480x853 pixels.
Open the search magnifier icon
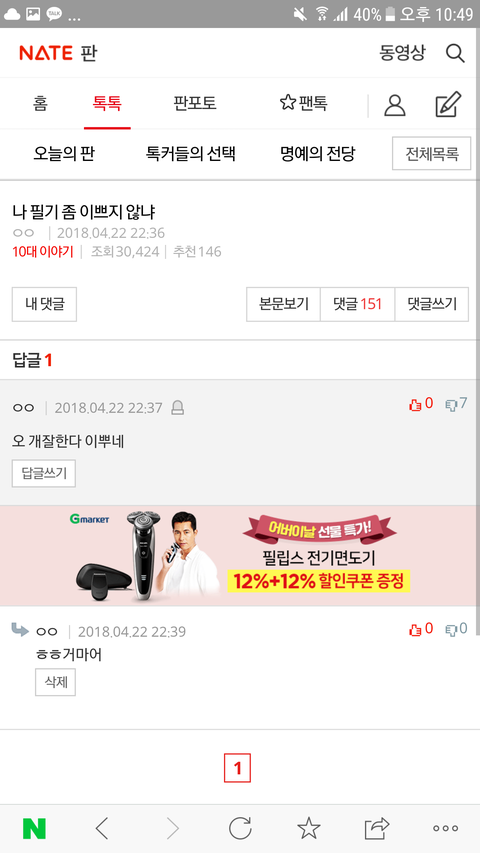click(455, 53)
